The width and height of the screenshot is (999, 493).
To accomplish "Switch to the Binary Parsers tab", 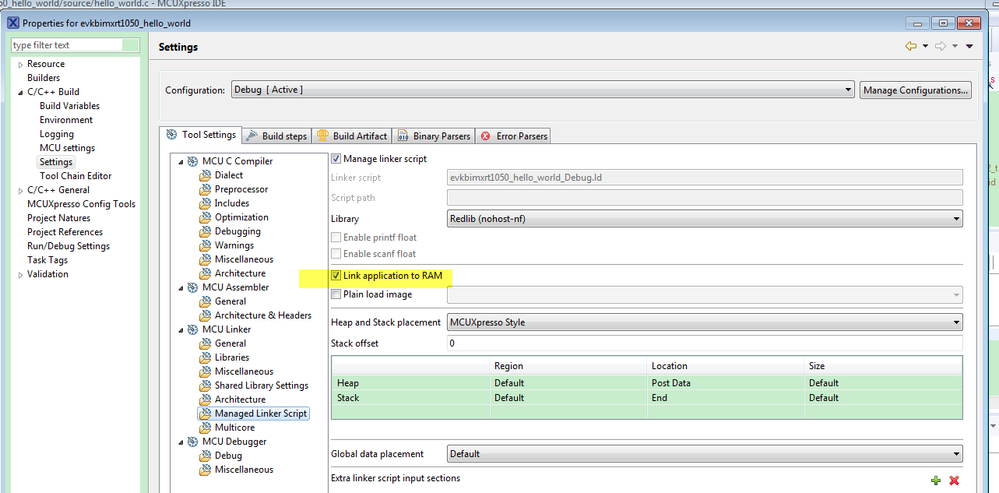I will (x=435, y=136).
